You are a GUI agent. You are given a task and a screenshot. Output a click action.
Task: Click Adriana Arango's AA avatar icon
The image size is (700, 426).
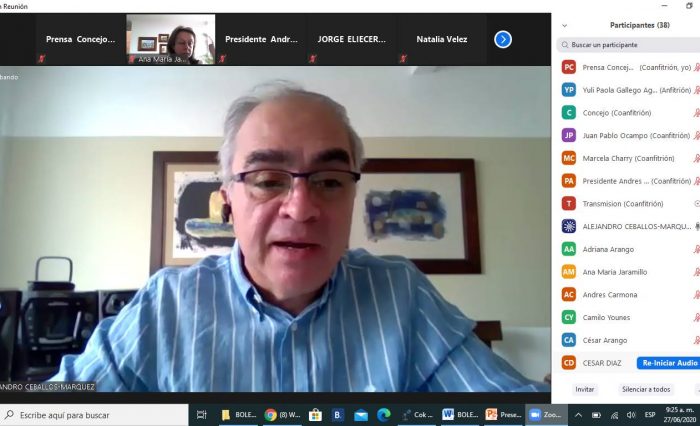click(x=568, y=249)
